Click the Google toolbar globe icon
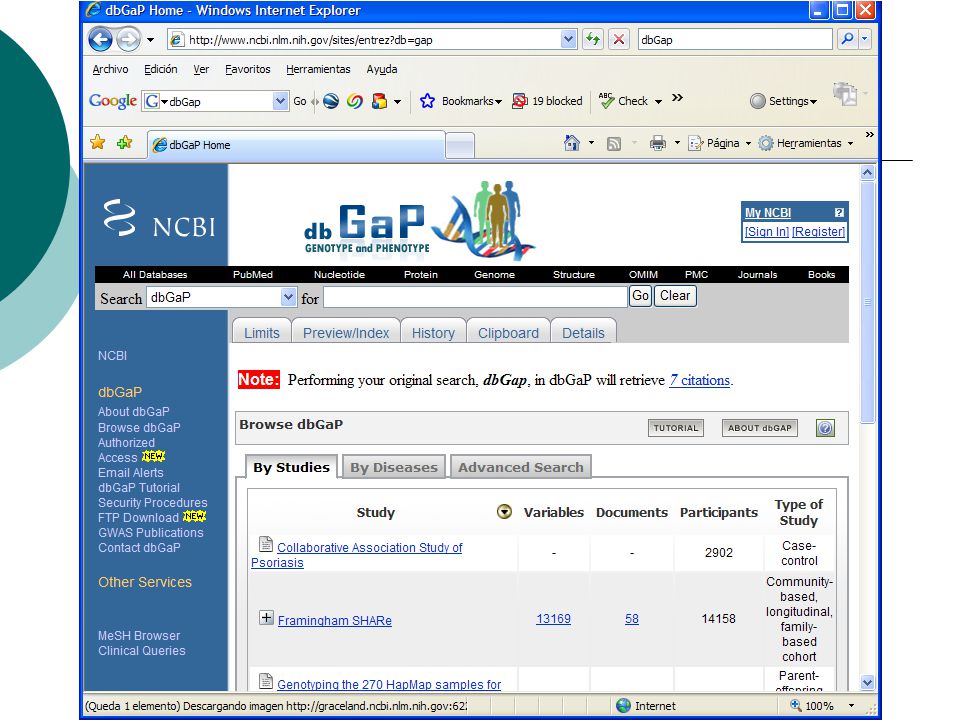This screenshot has height=720, width=960. 331,101
